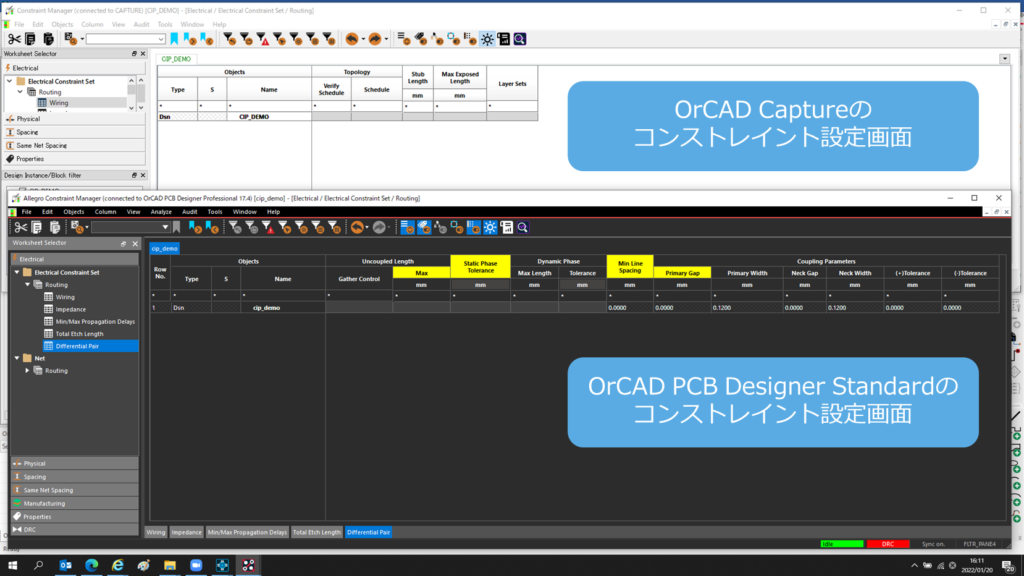1024x576 pixels.
Task: Open the Physical domain in Capture Worksheet Selector
Action: (x=74, y=119)
